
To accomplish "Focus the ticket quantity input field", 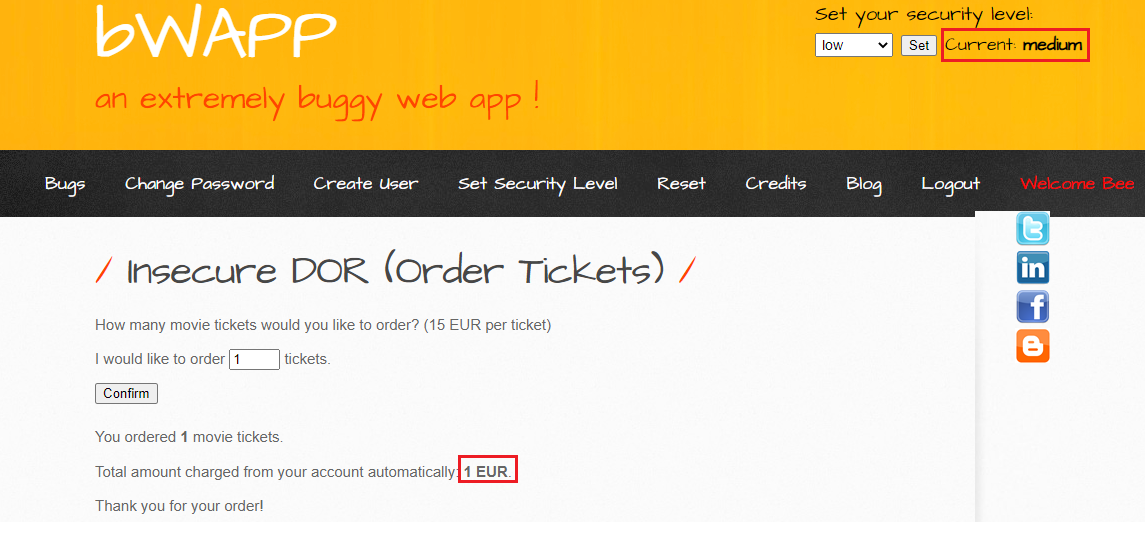I will point(254,359).
